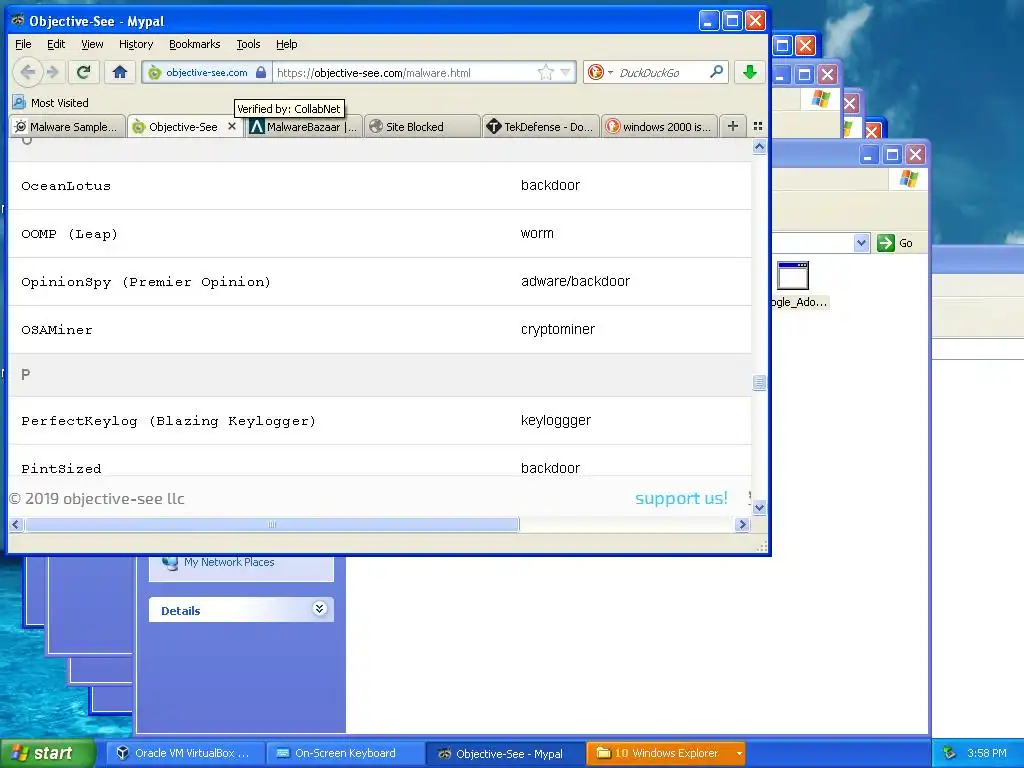
Task: Switch to Oracle VM VirtualBox taskbar item
Action: pos(185,753)
